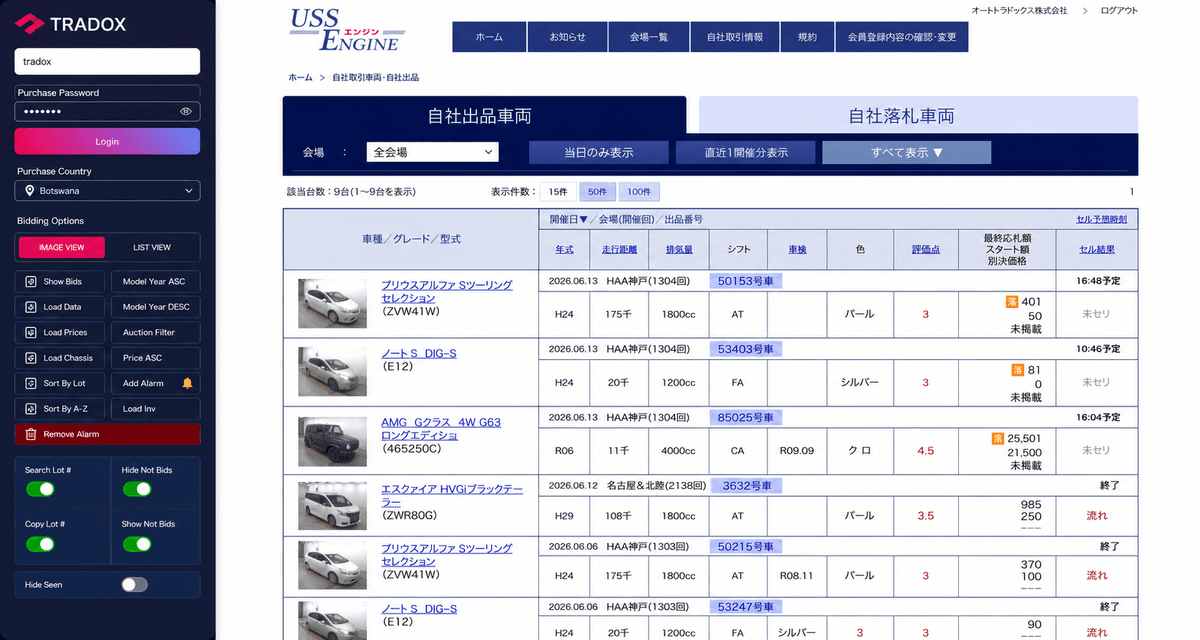Click the ログアウト link
This screenshot has height=640, width=1200.
pyautogui.click(x=1118, y=10)
